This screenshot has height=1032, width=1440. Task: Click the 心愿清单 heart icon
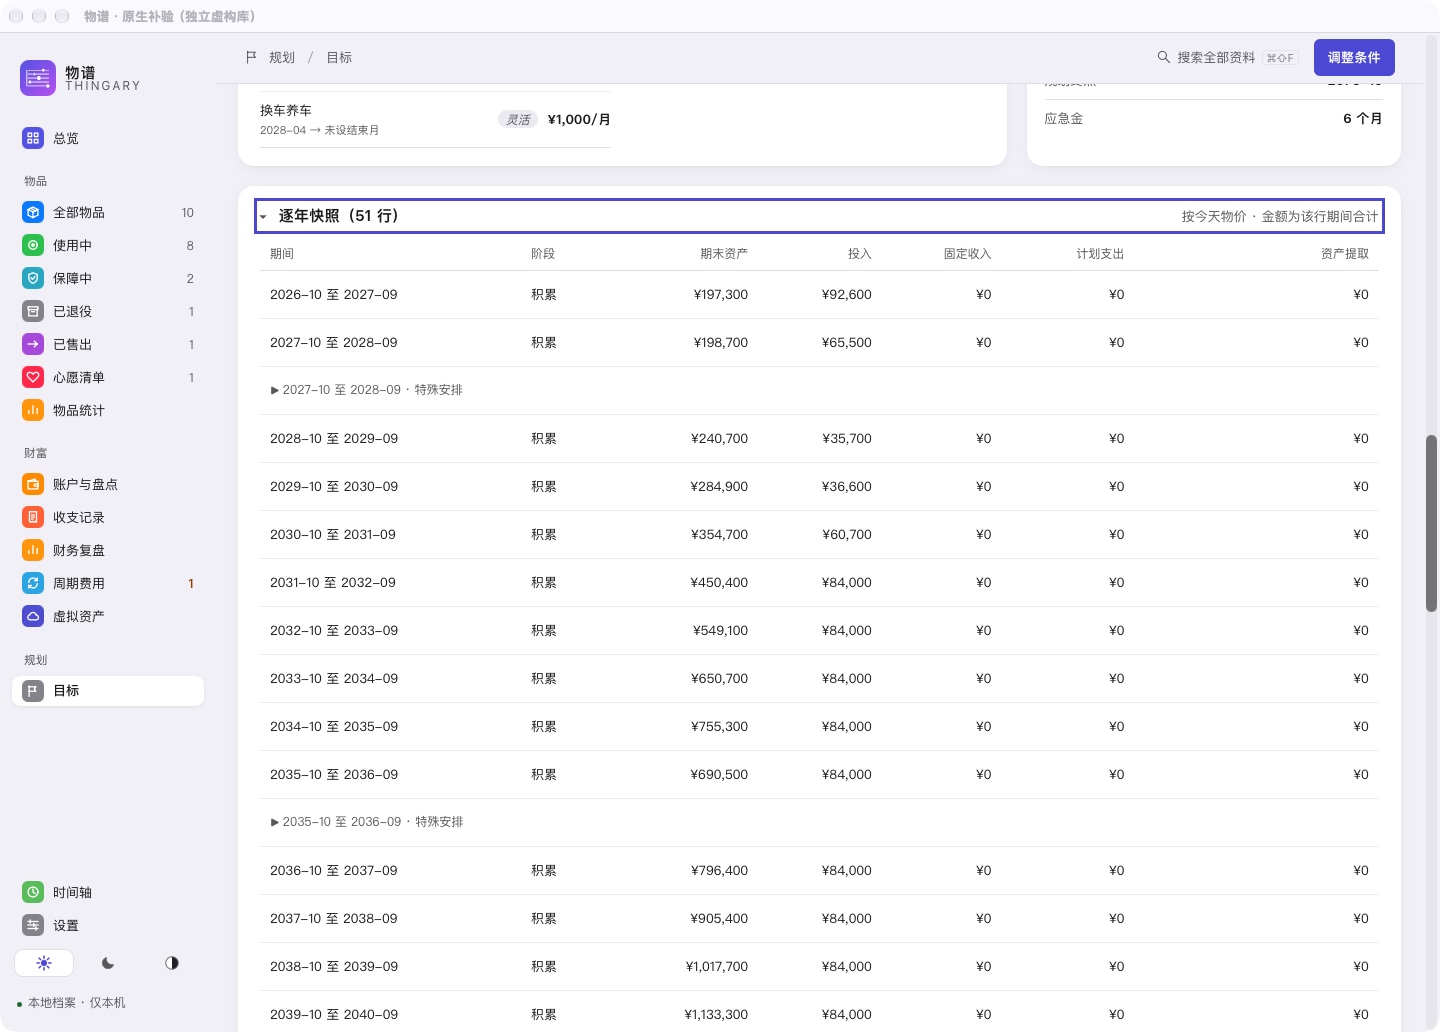pyautogui.click(x=33, y=377)
